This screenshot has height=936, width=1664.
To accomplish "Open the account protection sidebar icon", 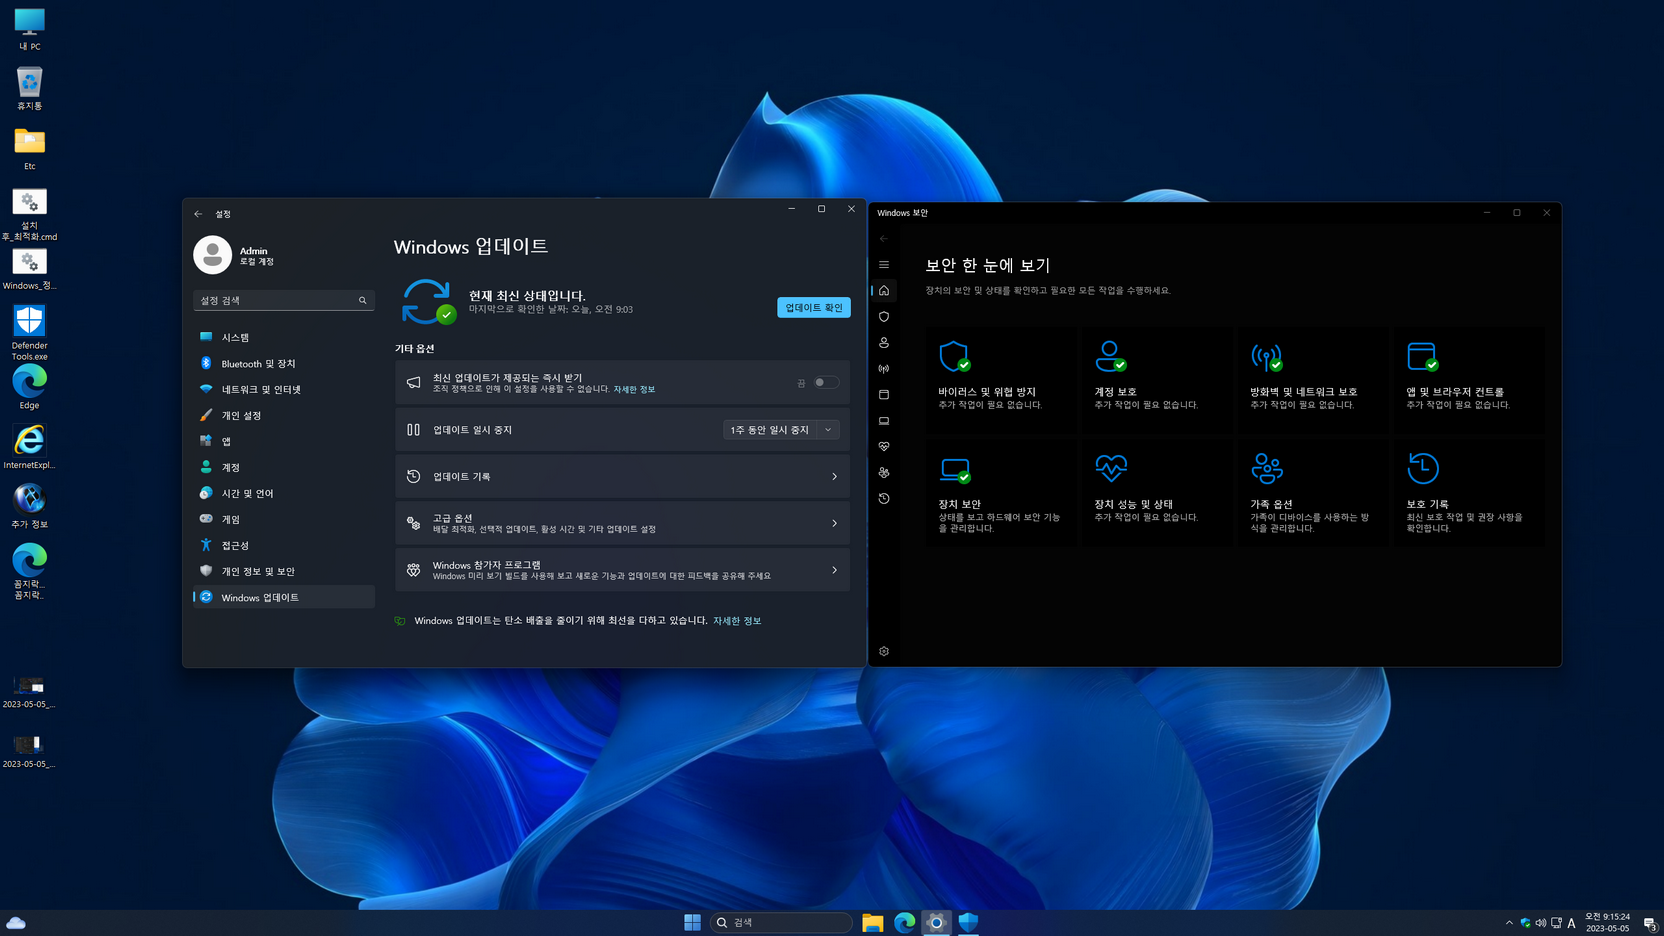I will pos(884,343).
